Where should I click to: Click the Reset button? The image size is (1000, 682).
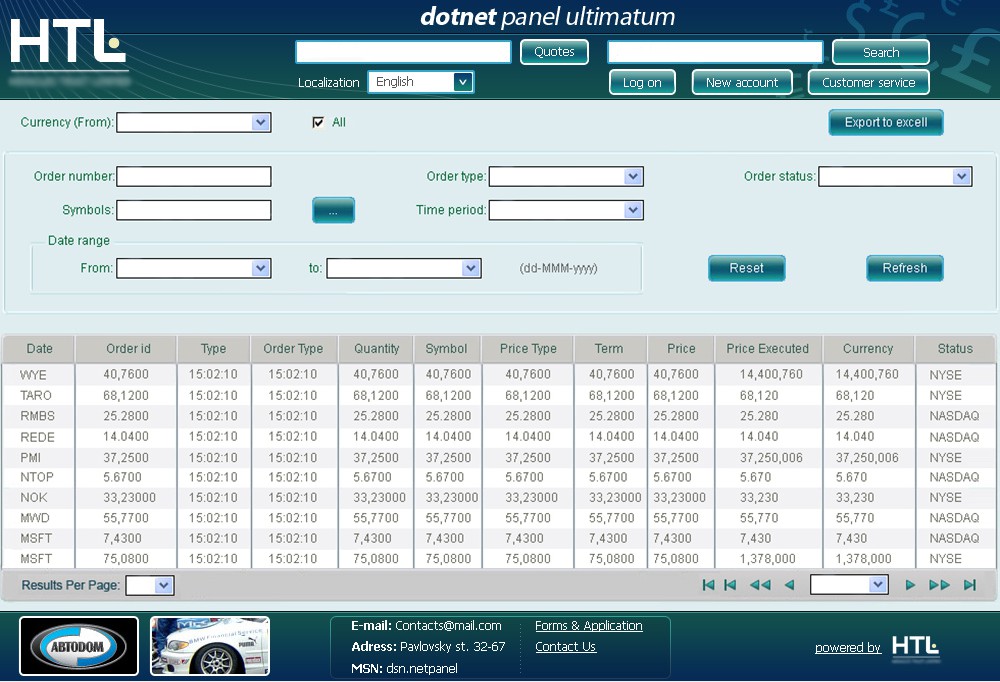point(747,268)
